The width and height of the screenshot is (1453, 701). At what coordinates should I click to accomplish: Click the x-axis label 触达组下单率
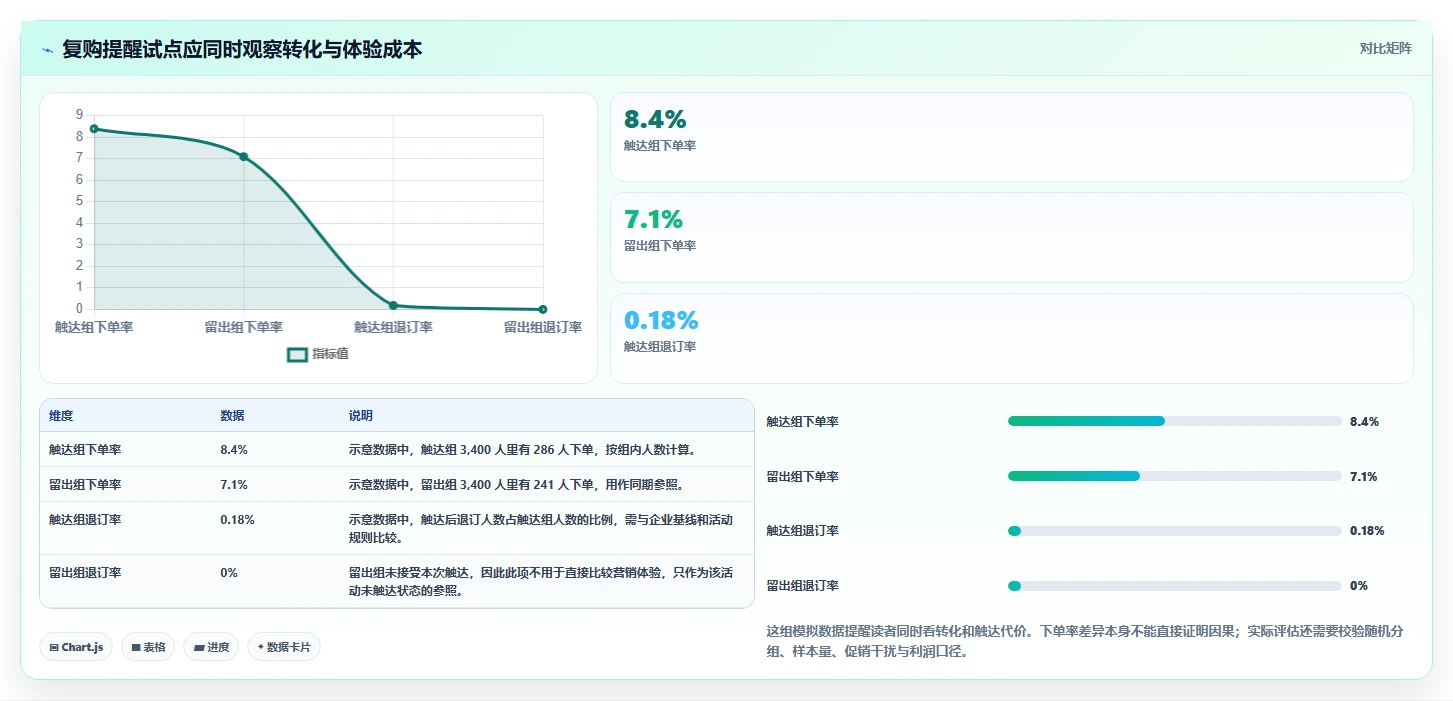tap(94, 327)
